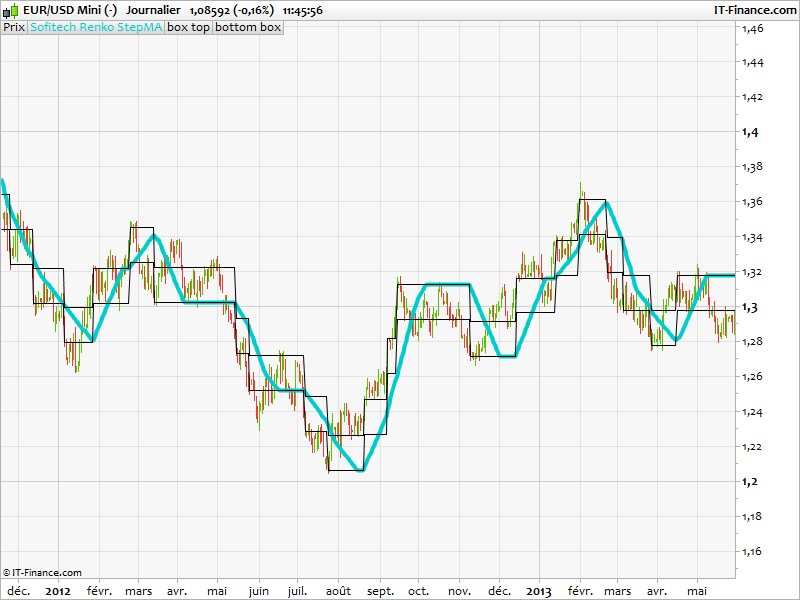Select the Sofitech Renko StepMA indicator label
The image size is (800, 600).
tap(96, 27)
